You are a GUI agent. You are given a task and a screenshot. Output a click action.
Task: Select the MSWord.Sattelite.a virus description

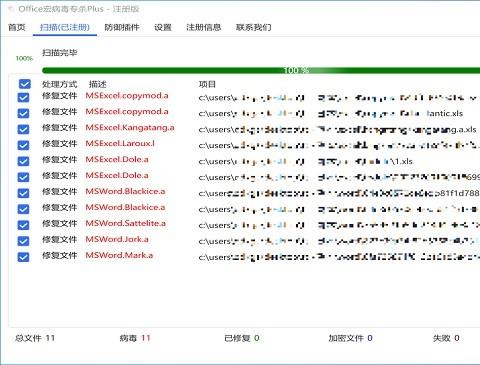pyautogui.click(x=125, y=223)
